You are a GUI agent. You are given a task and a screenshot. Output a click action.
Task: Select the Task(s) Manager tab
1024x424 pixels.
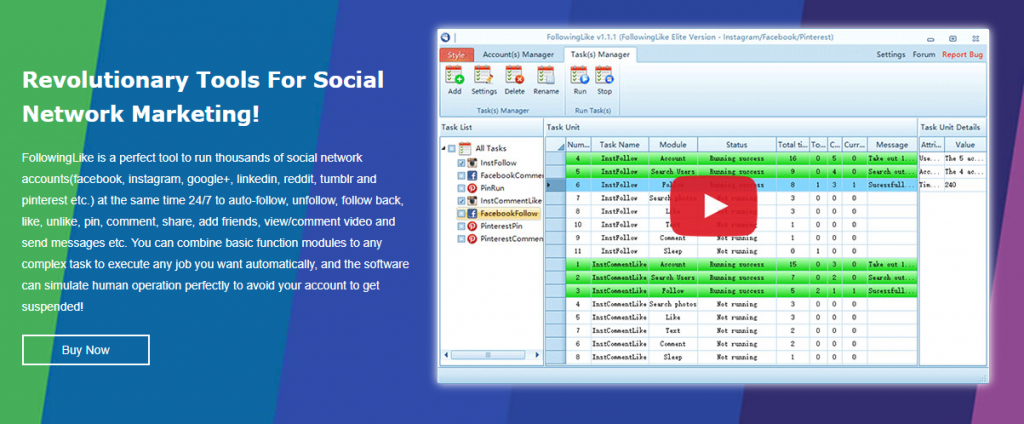pyautogui.click(x=600, y=55)
